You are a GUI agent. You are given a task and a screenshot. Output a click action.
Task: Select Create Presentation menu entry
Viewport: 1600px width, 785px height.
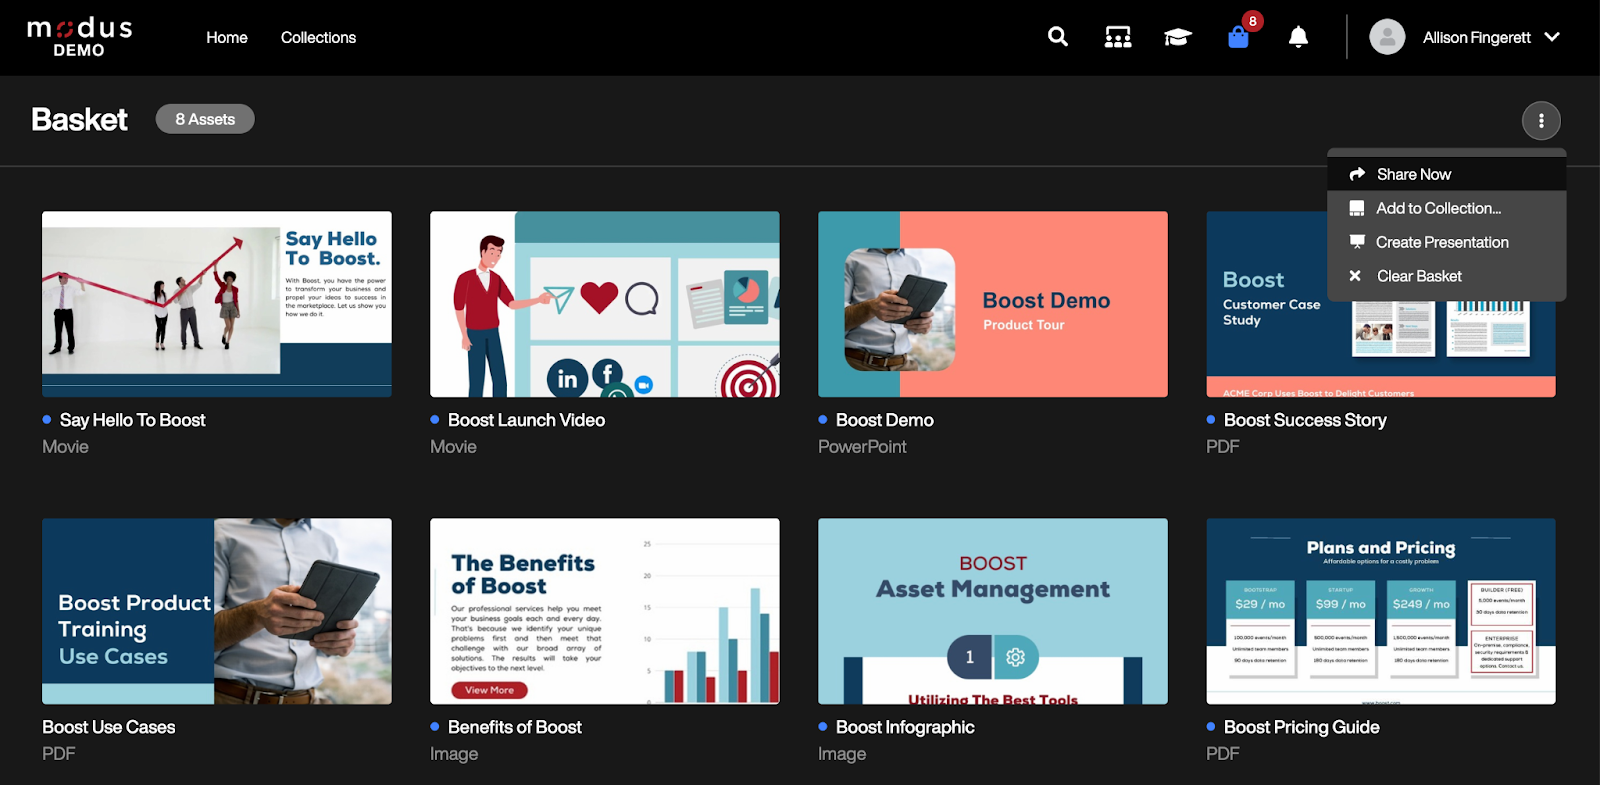point(1441,242)
